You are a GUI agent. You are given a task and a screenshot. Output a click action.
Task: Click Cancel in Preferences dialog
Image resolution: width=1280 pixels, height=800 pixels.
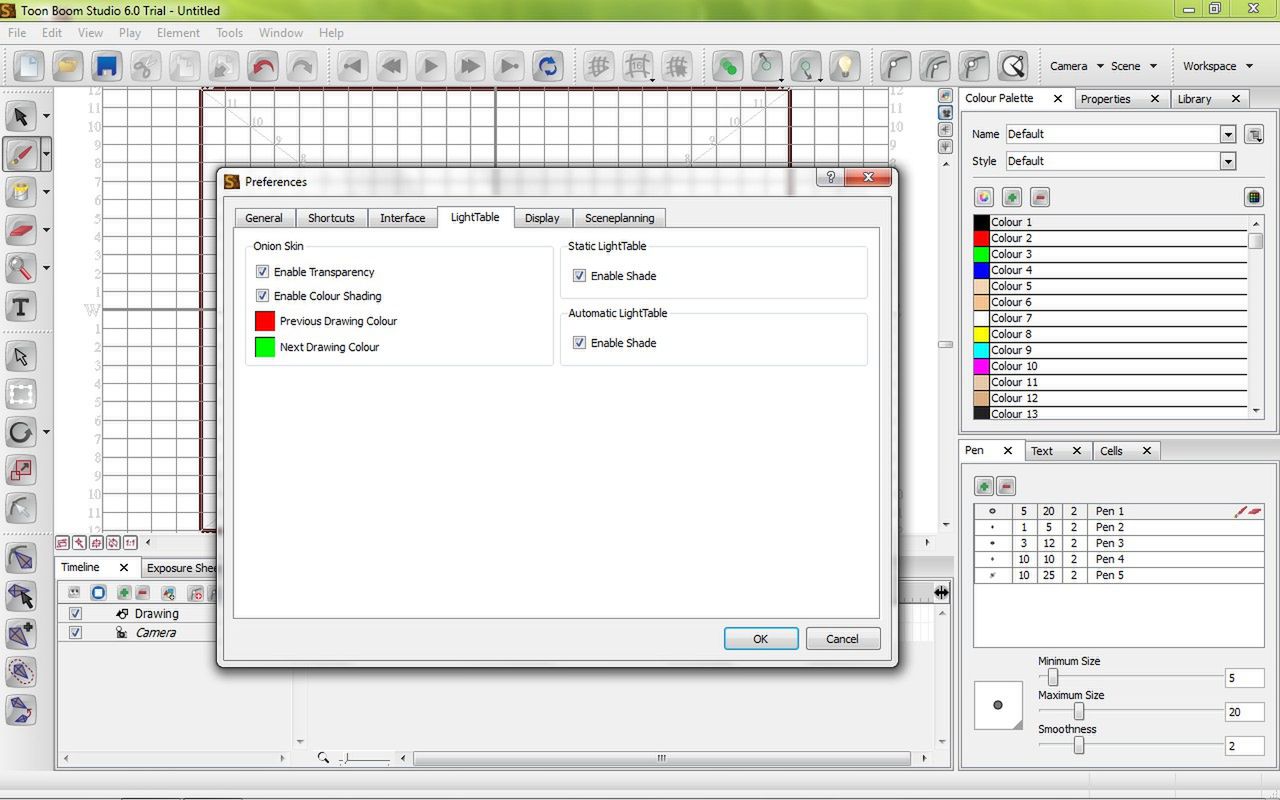click(x=842, y=639)
